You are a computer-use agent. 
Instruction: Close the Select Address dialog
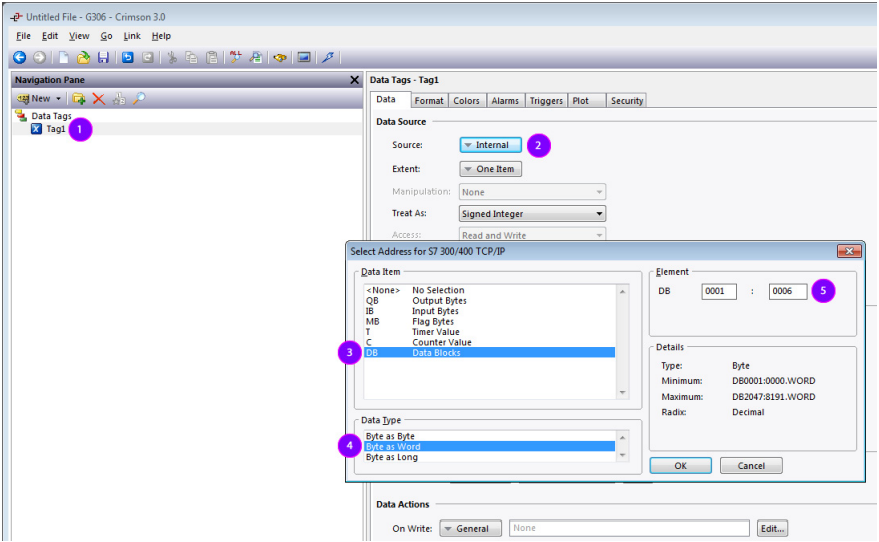click(x=849, y=251)
